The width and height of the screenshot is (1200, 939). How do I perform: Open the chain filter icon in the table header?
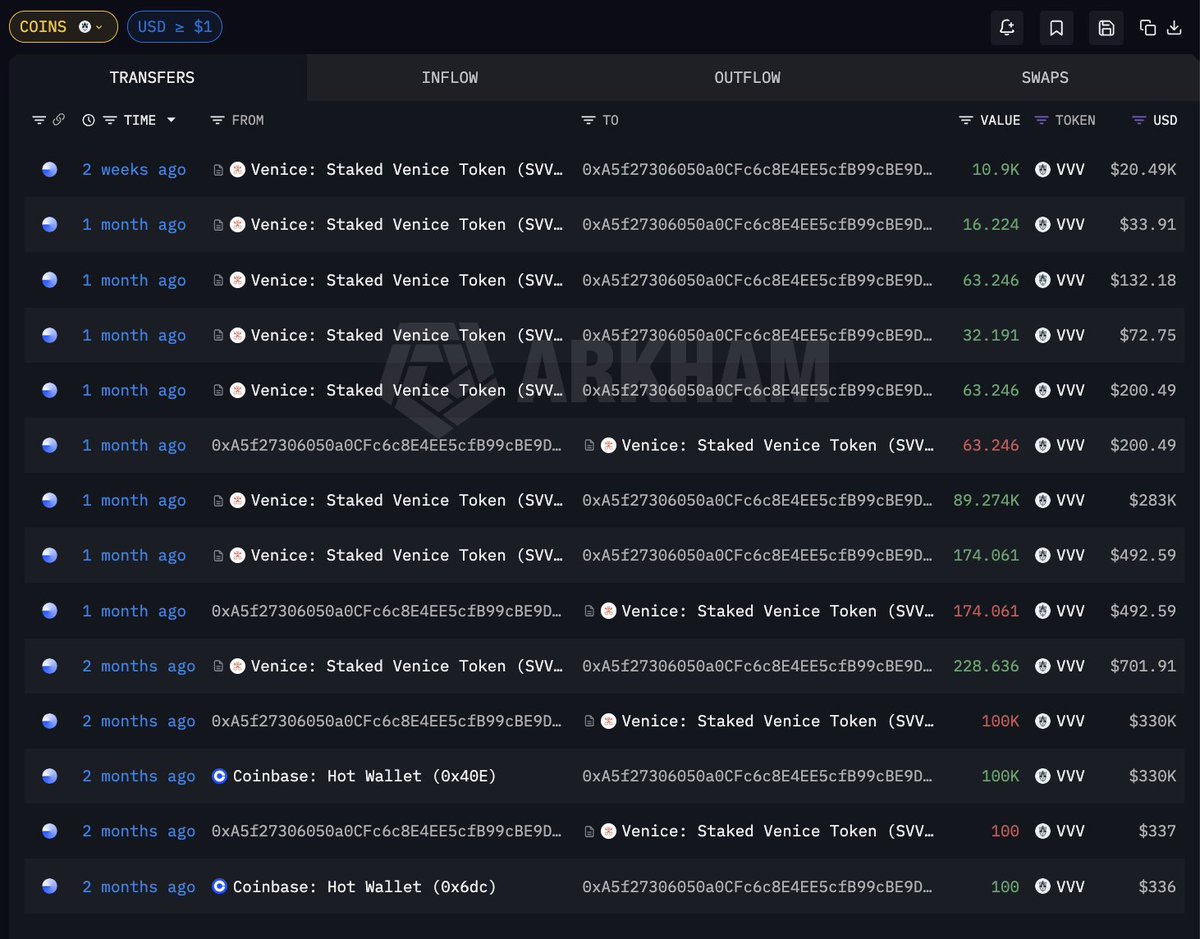(39, 120)
